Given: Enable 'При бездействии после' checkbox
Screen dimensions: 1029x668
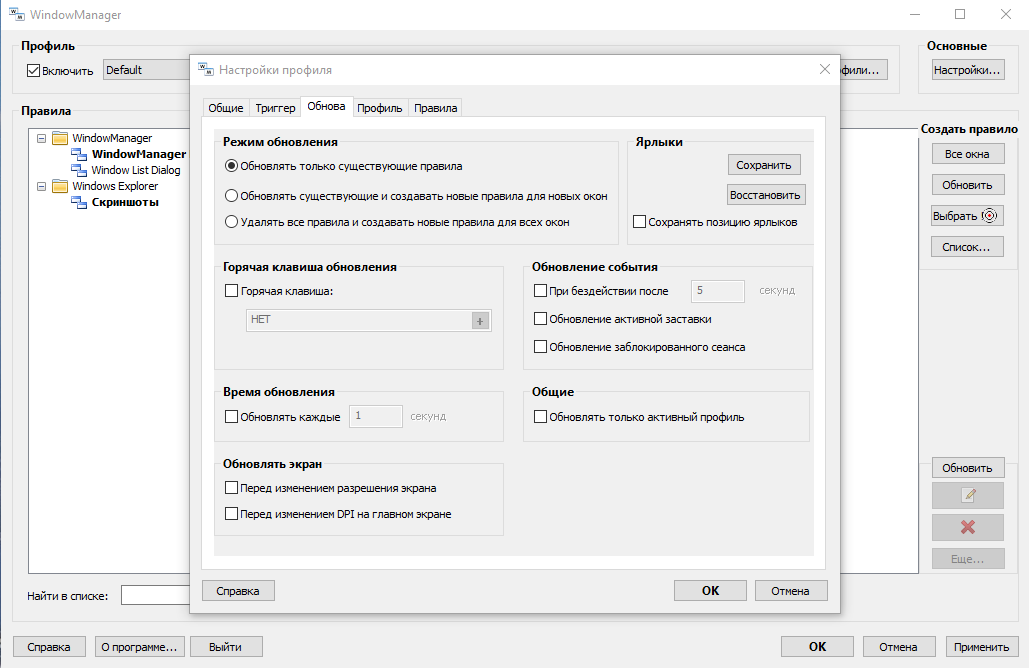Looking at the screenshot, I should [540, 291].
